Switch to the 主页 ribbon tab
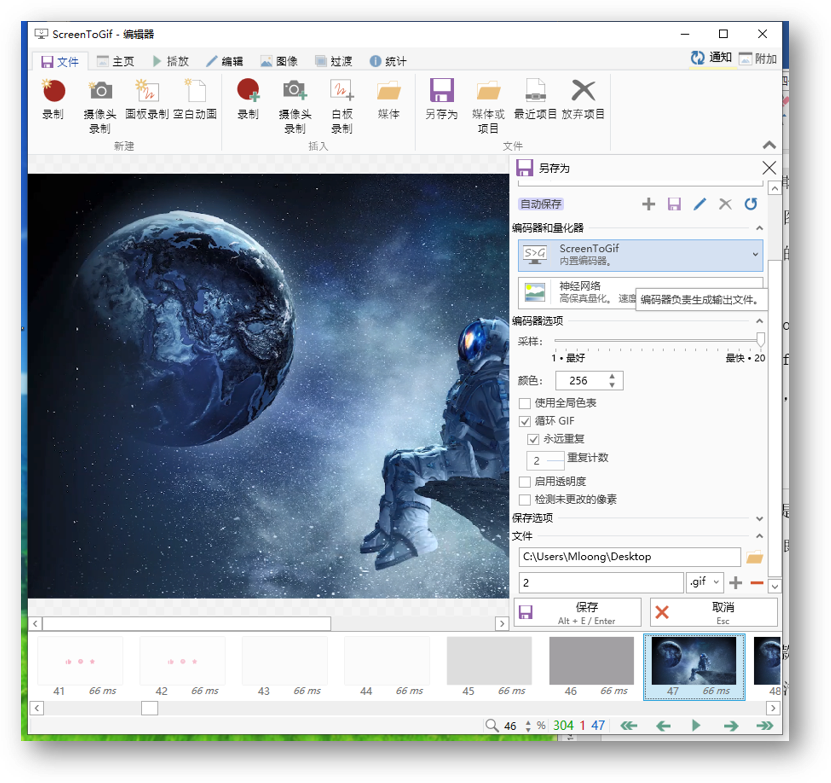The width and height of the screenshot is (831, 783). (116, 61)
